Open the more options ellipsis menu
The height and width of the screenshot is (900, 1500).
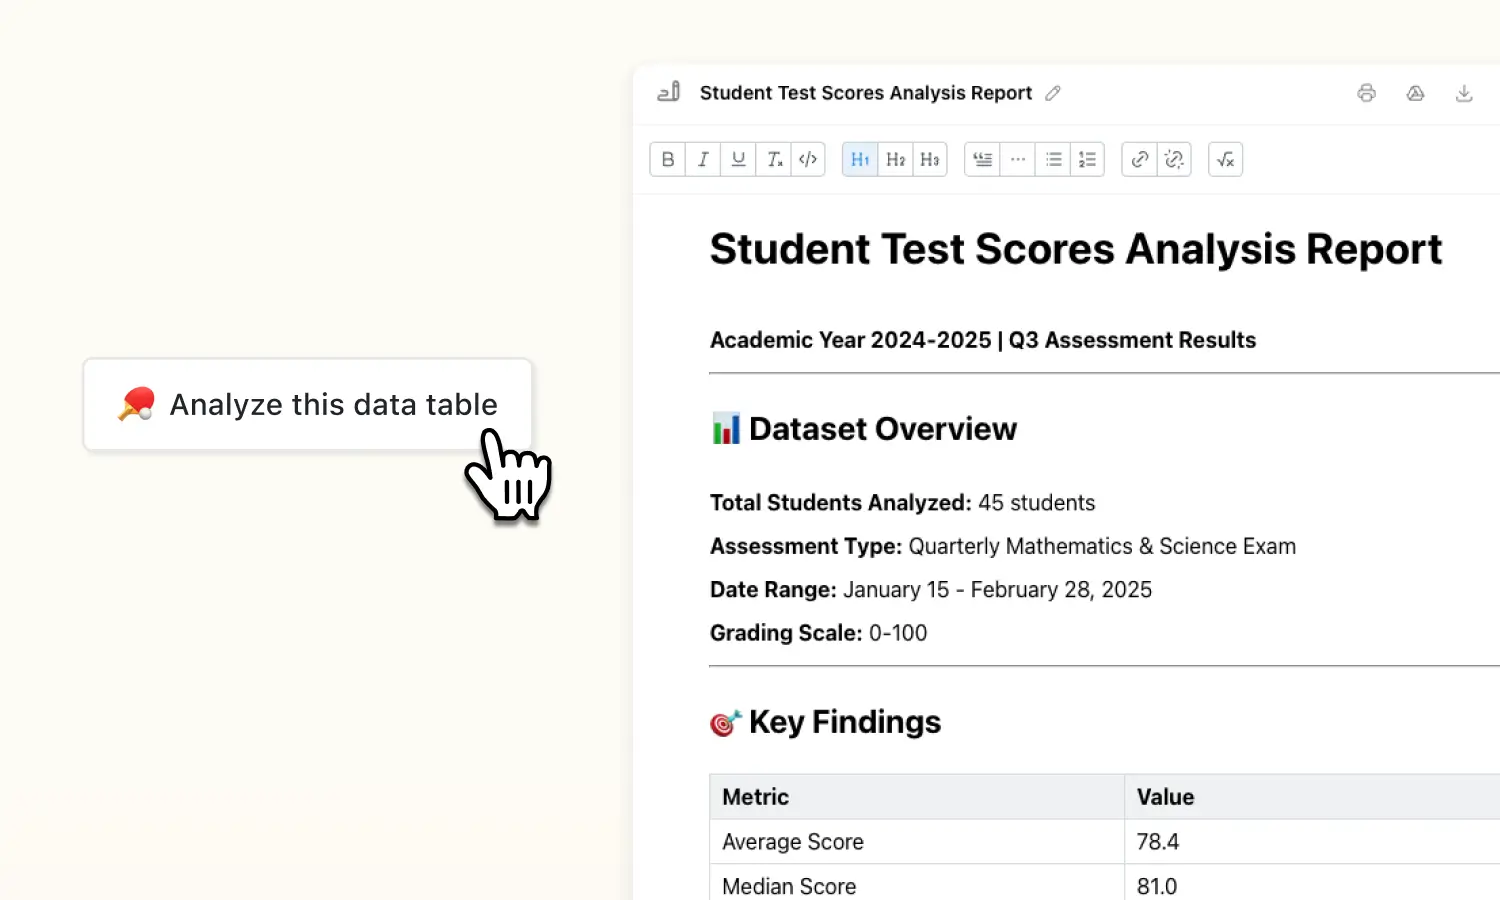(x=1017, y=159)
